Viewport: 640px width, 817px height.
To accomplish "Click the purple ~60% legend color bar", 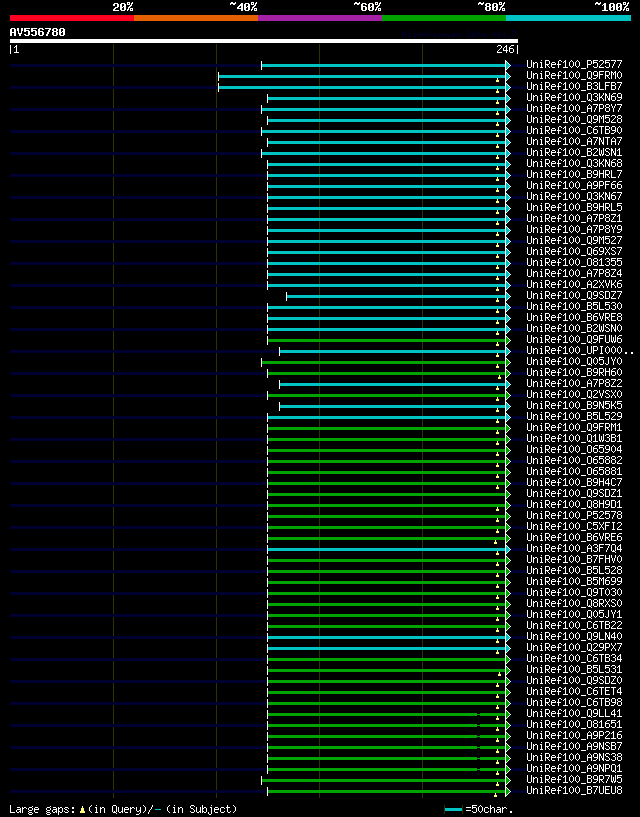I will pyautogui.click(x=320, y=18).
